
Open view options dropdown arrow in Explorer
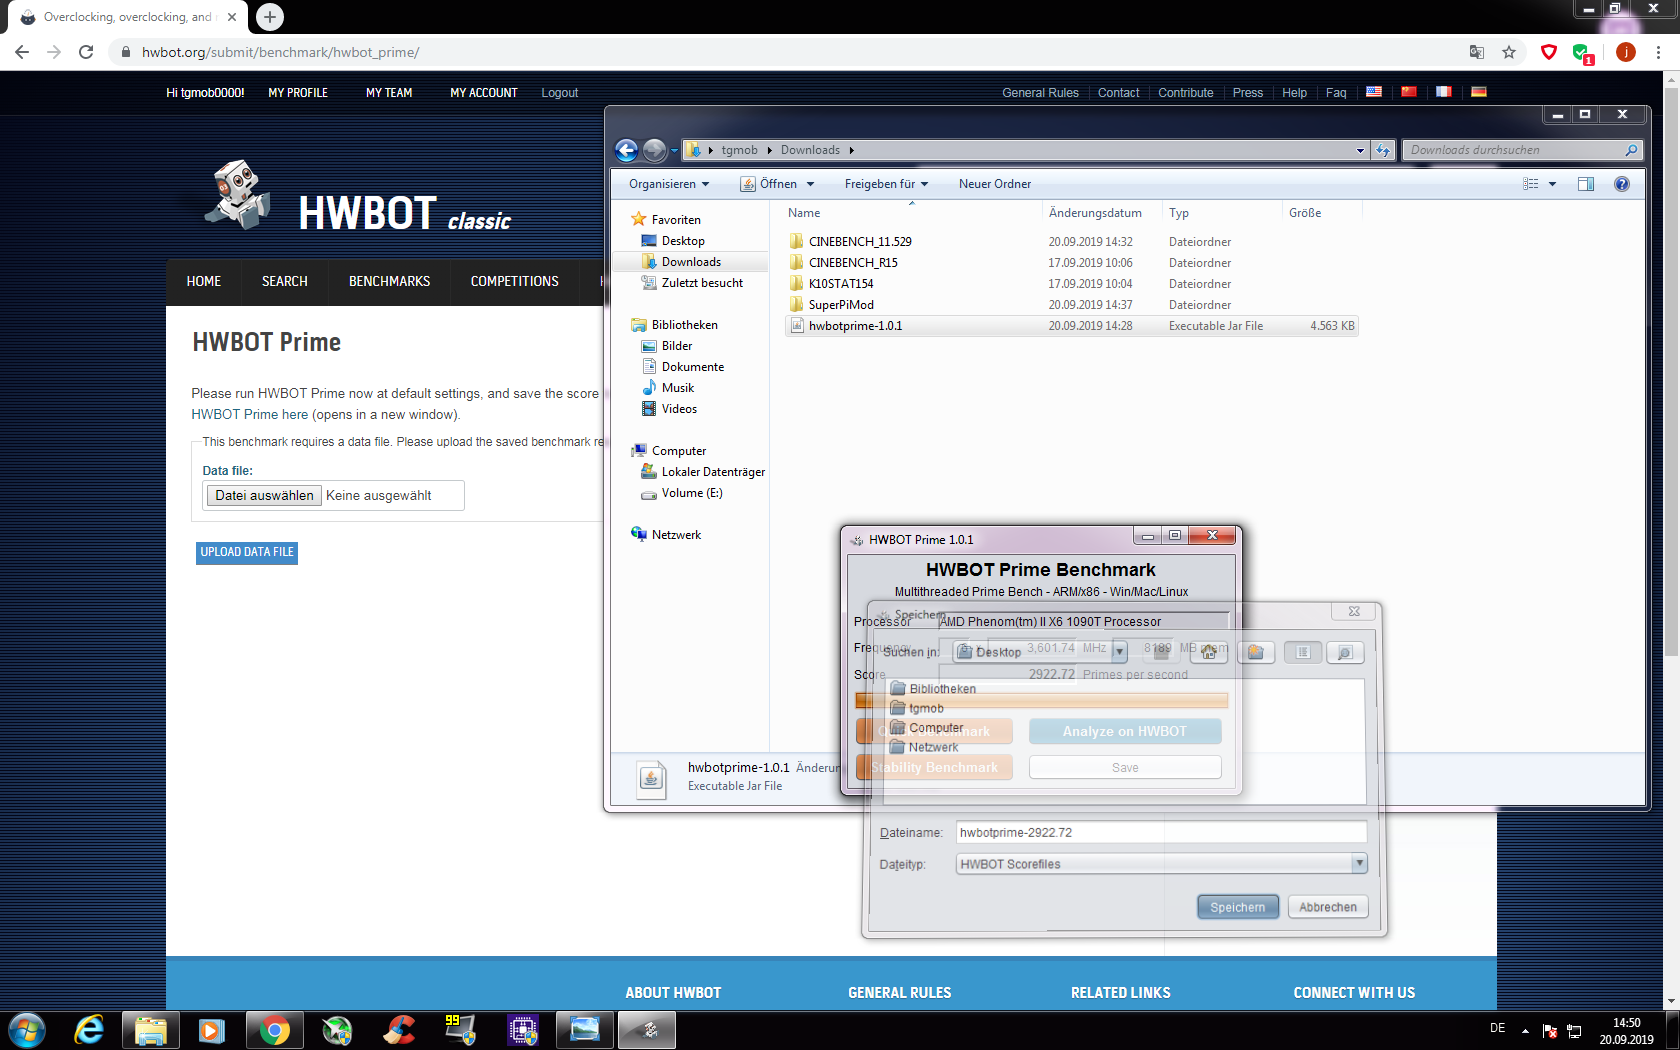(1552, 184)
